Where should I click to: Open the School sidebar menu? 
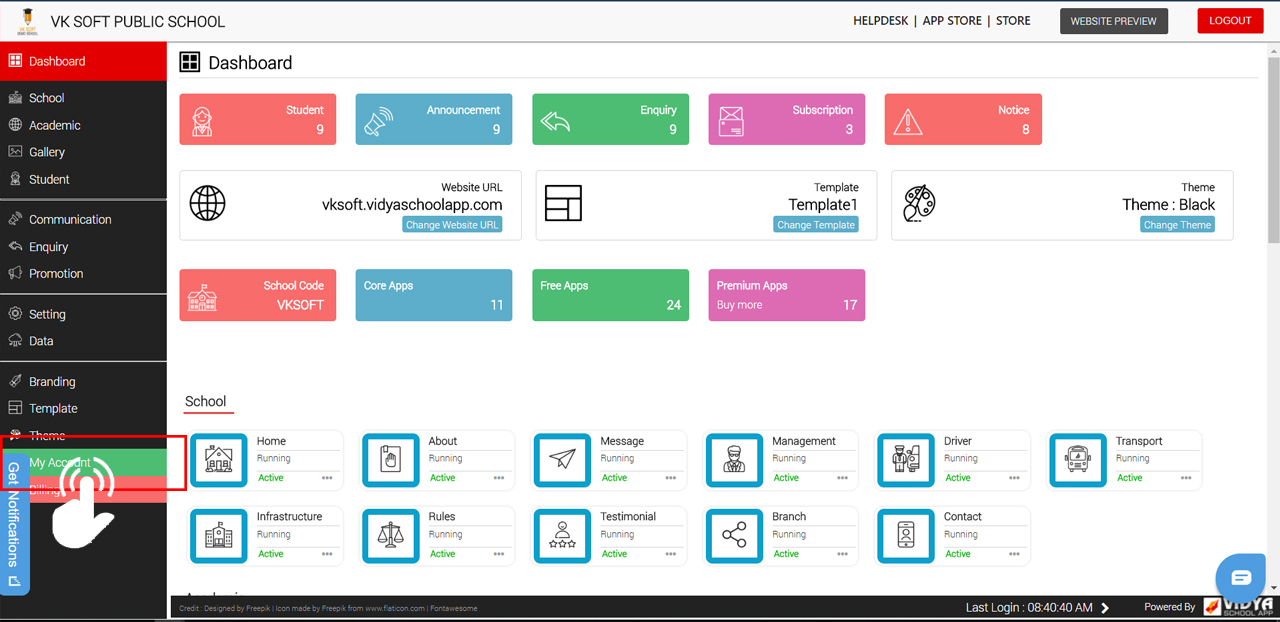click(x=83, y=98)
